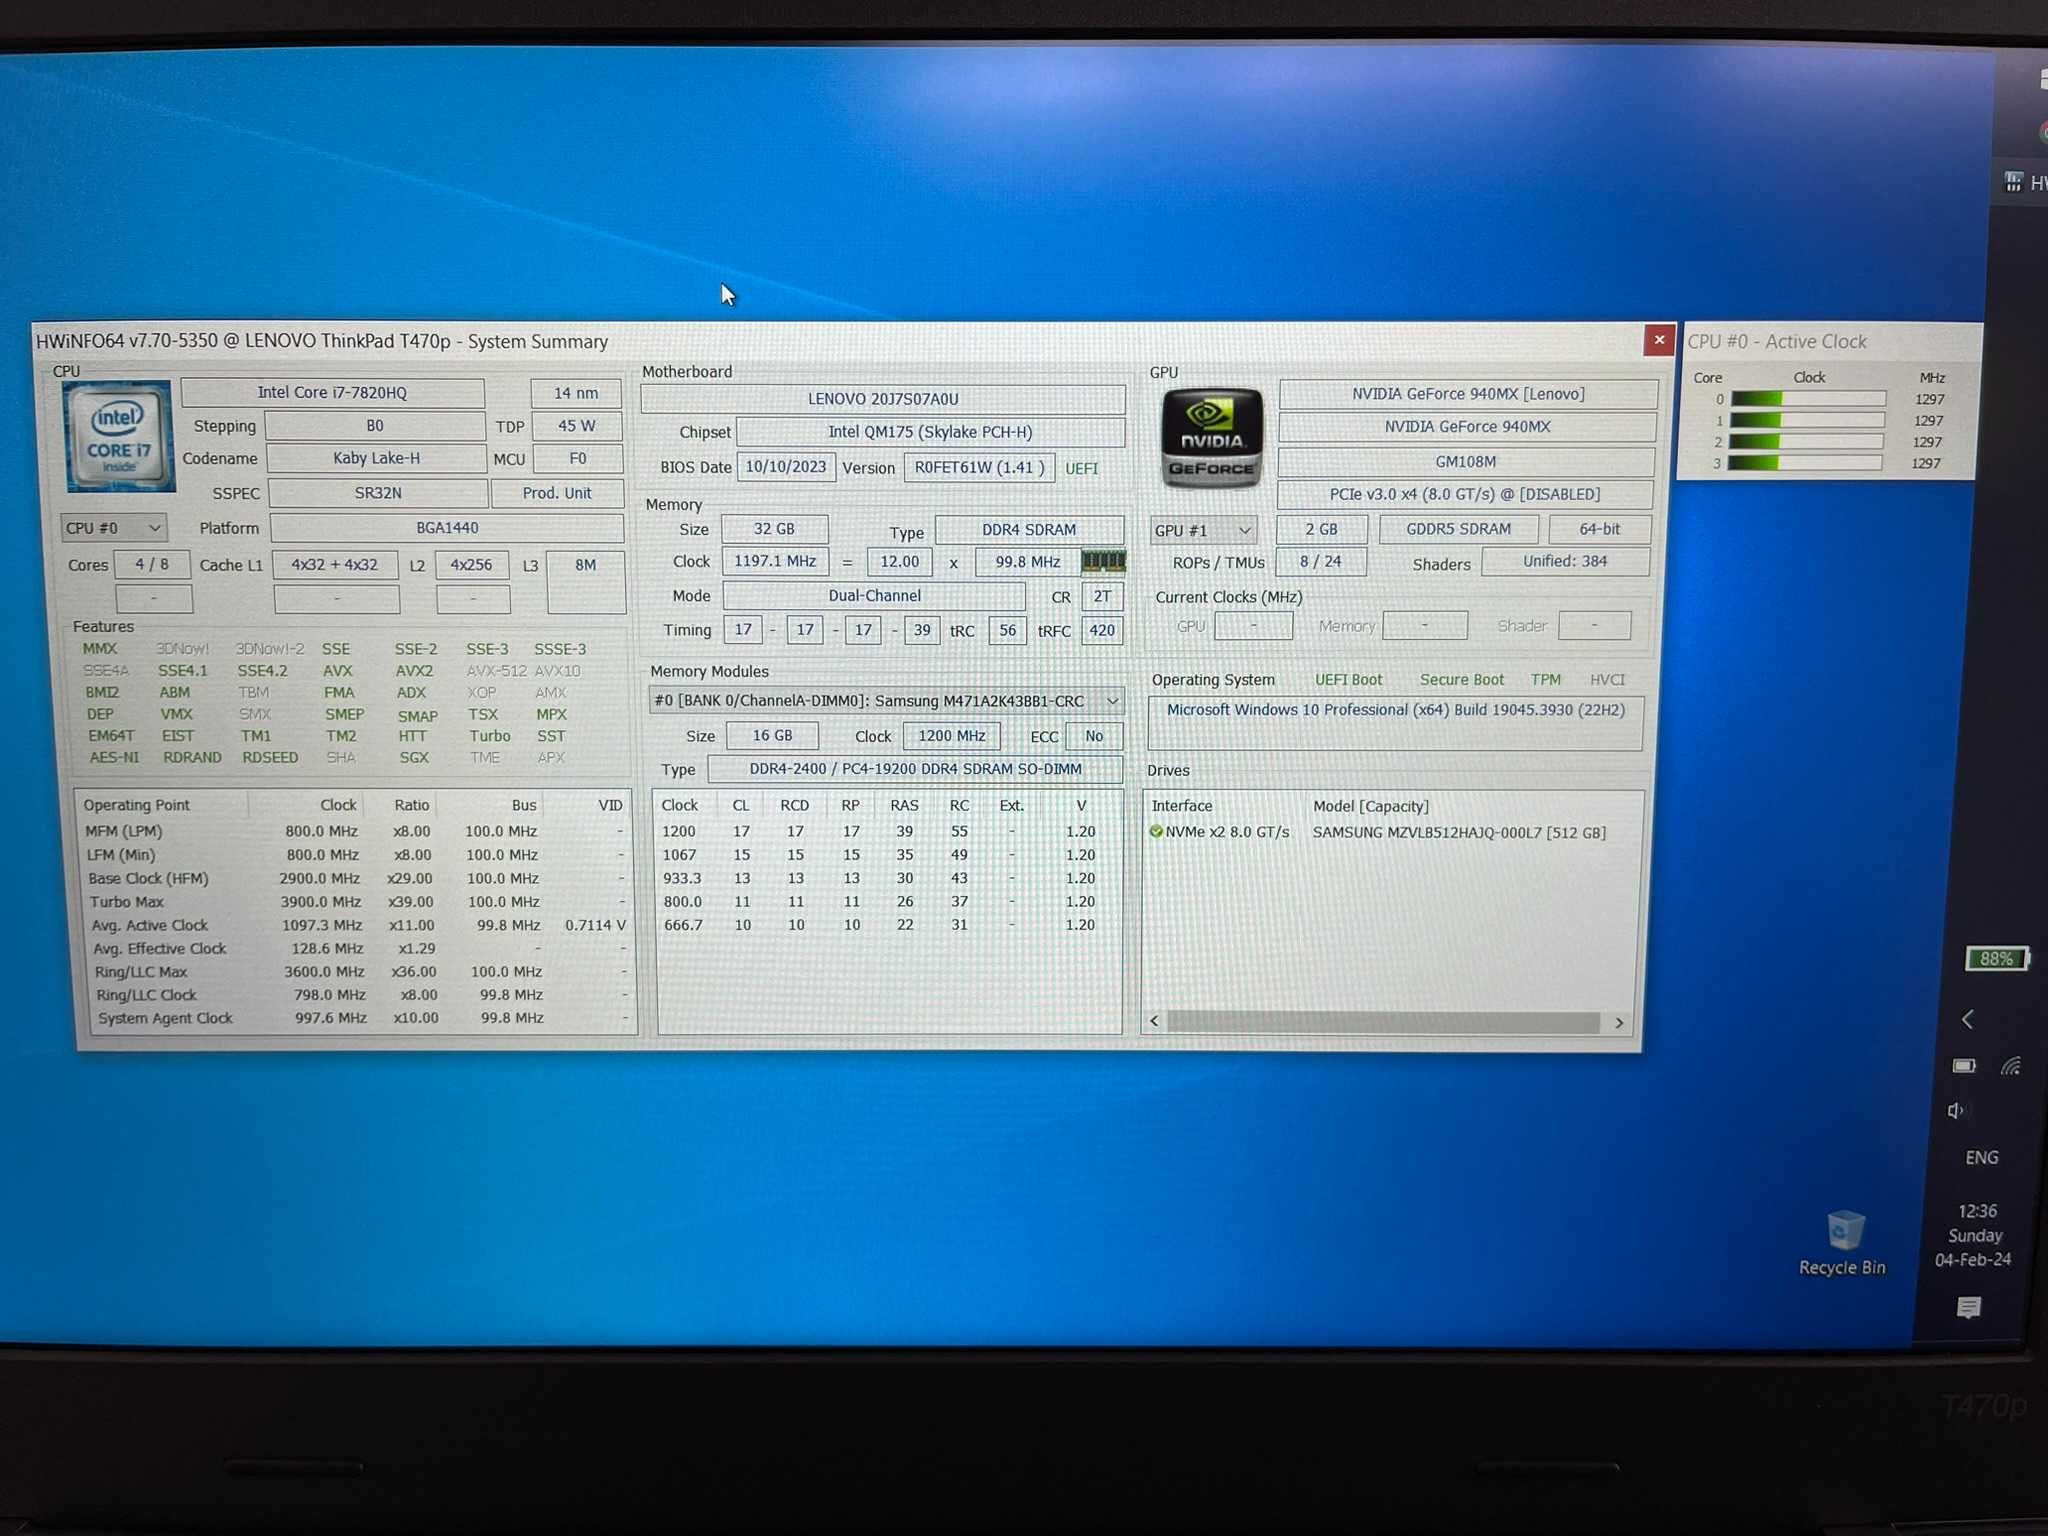
Task: Click the Intel Core i7-7820HQ name field
Action: pos(332,392)
